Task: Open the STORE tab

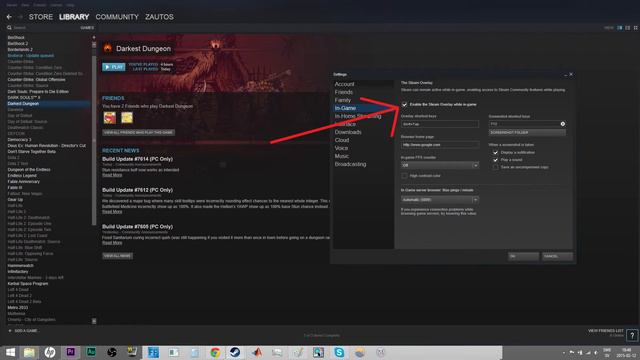Action: [41, 17]
